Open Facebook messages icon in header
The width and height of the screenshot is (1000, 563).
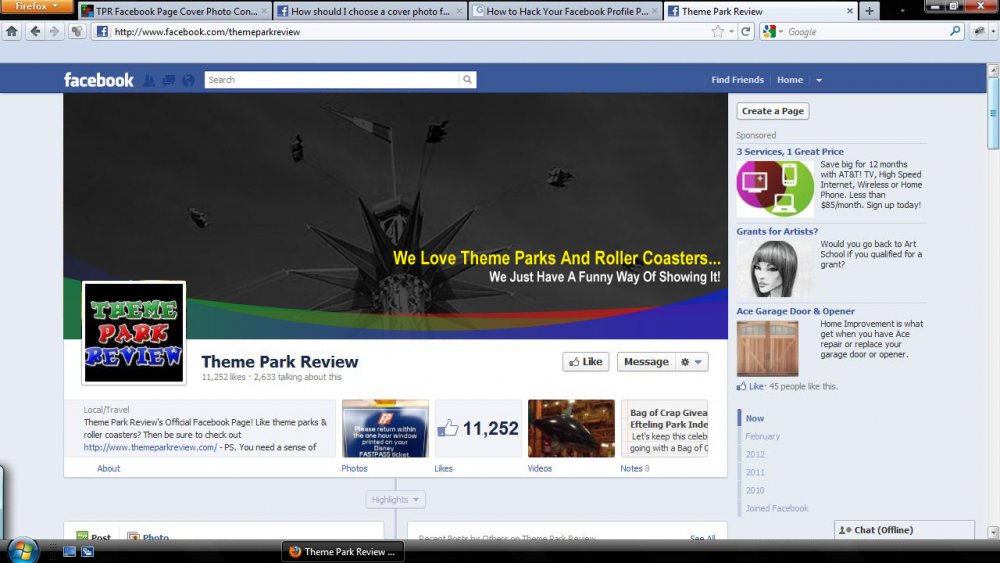(x=168, y=80)
